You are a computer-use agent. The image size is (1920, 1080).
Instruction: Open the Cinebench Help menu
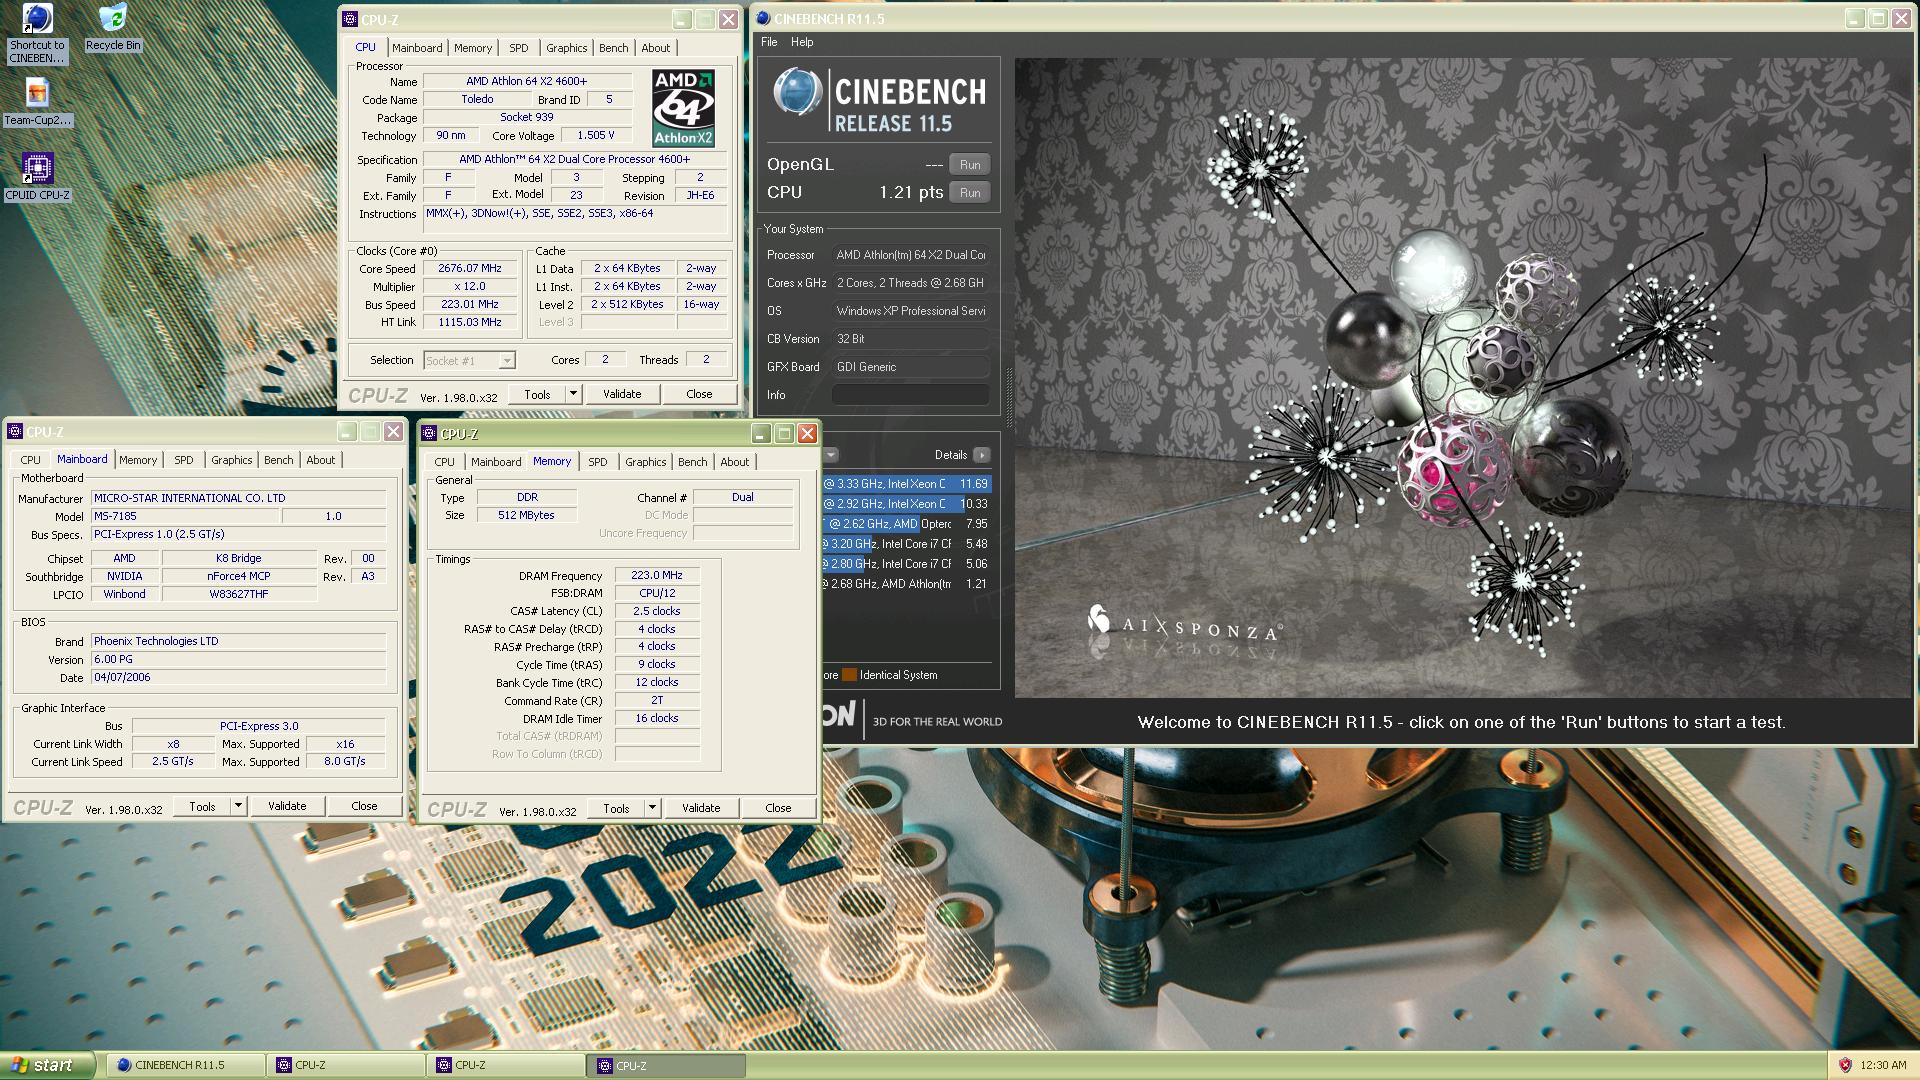802,42
